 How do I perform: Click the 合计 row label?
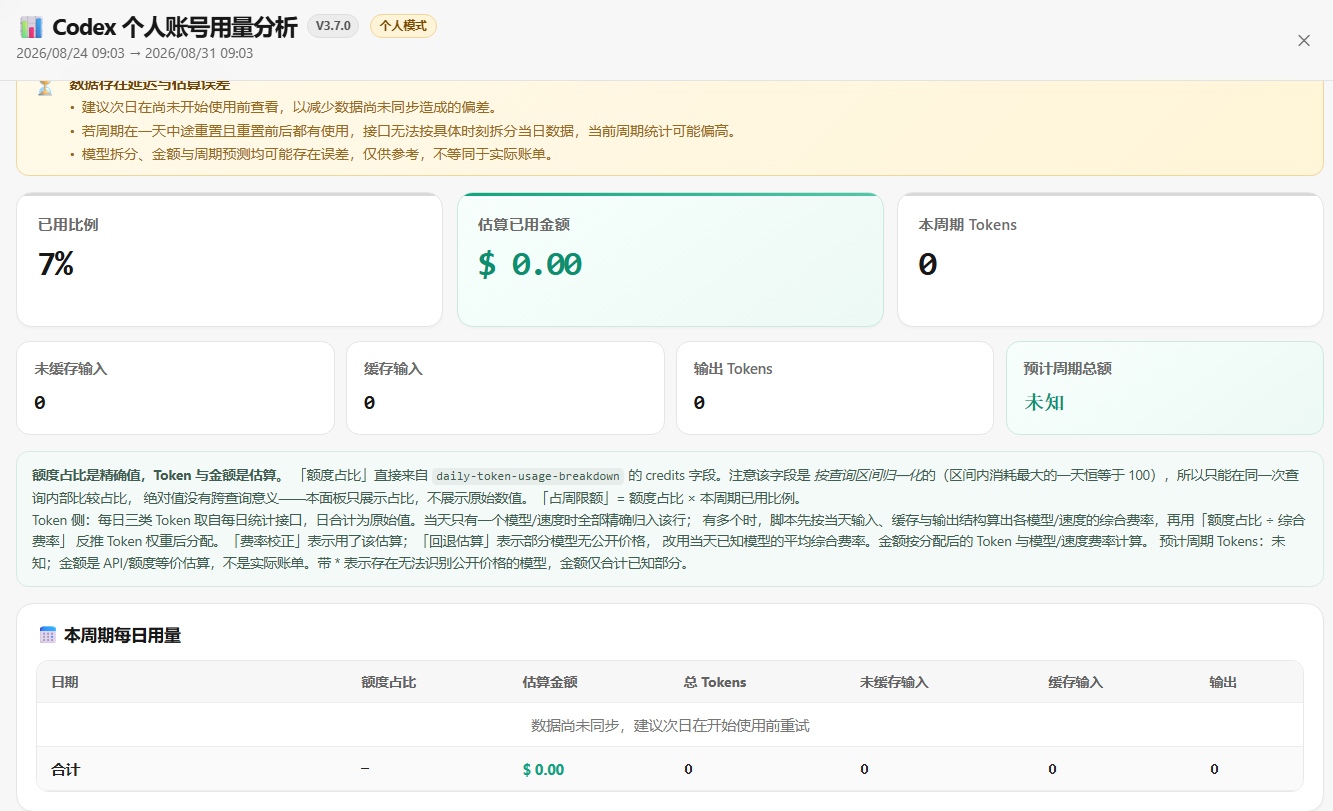tap(65, 769)
